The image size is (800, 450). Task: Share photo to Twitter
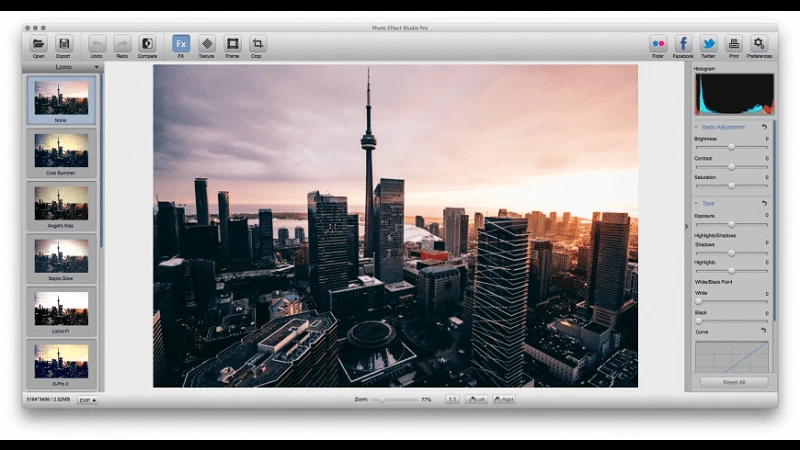tap(708, 44)
